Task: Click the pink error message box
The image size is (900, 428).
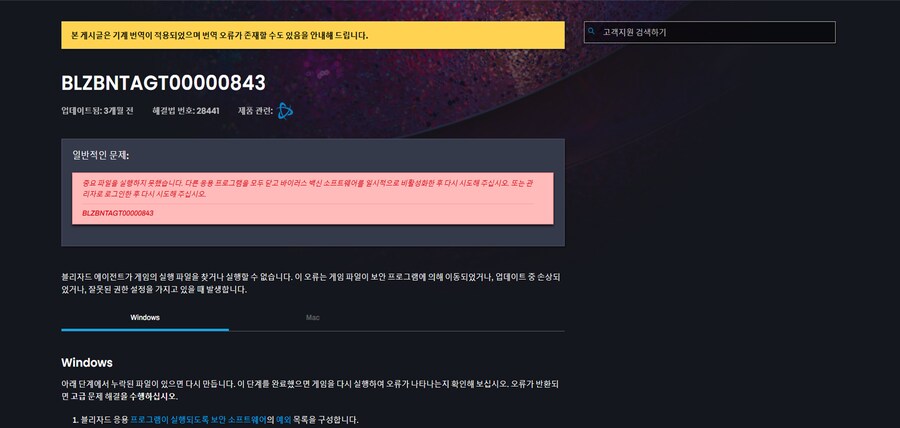Action: point(313,198)
